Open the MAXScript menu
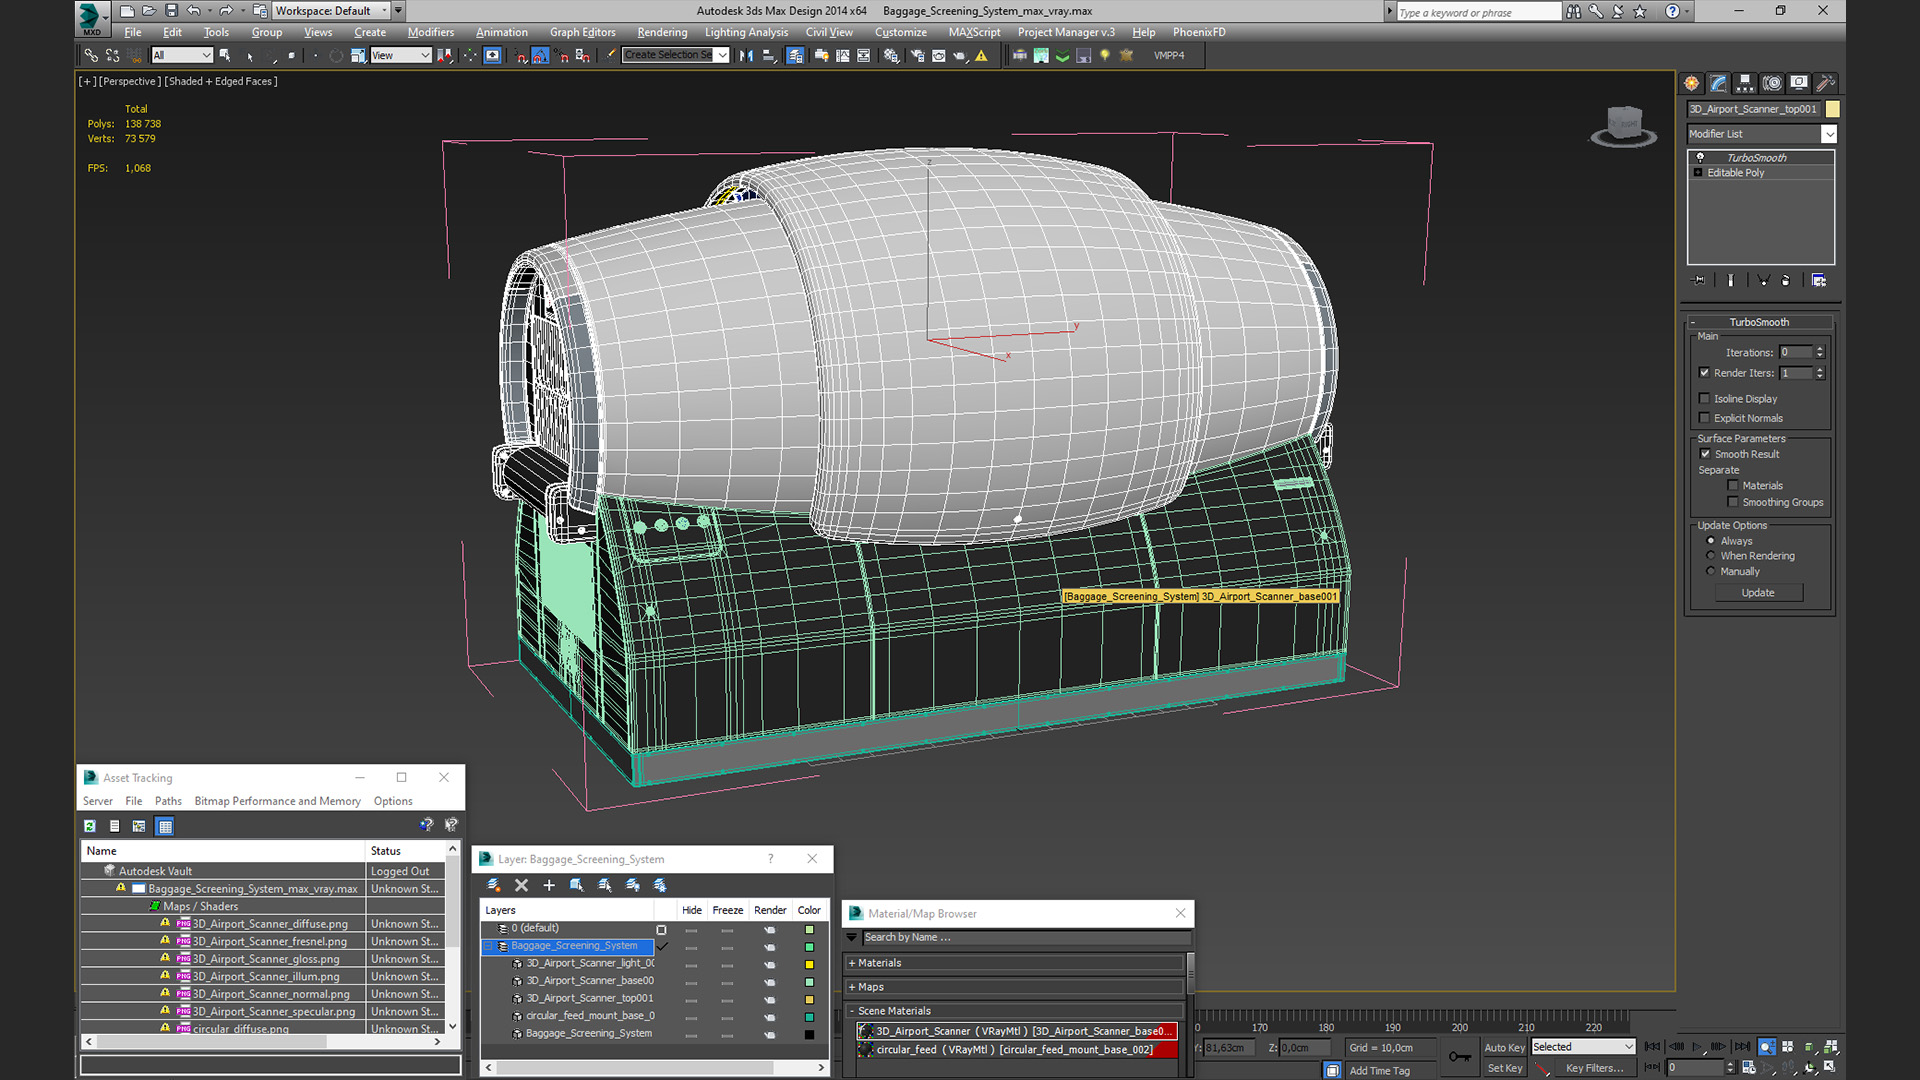This screenshot has height=1080, width=1920. [x=974, y=32]
